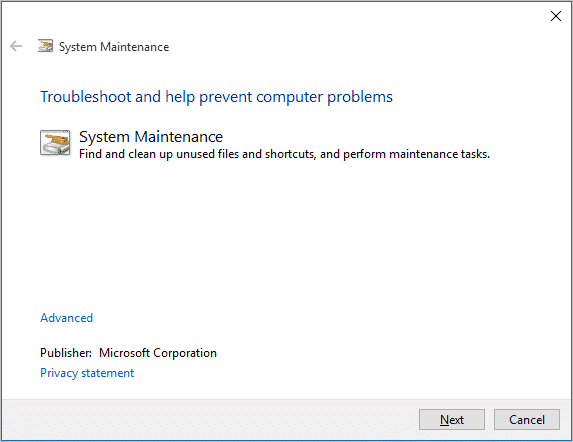Click the word Troubleshoot in the heading

pos(86,97)
